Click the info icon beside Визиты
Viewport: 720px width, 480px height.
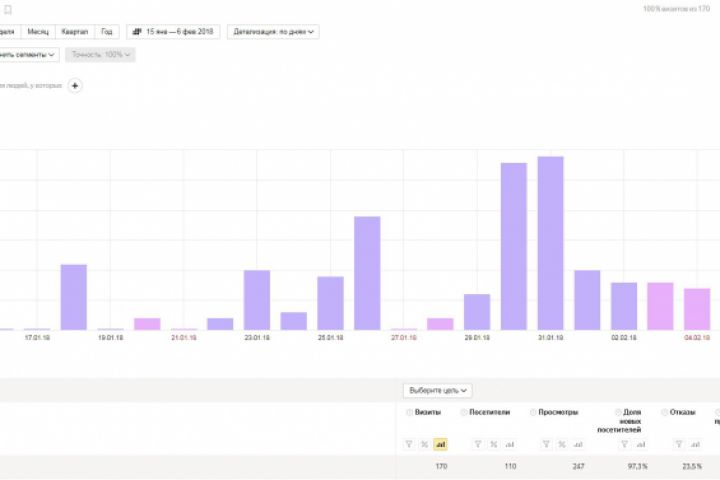point(409,412)
